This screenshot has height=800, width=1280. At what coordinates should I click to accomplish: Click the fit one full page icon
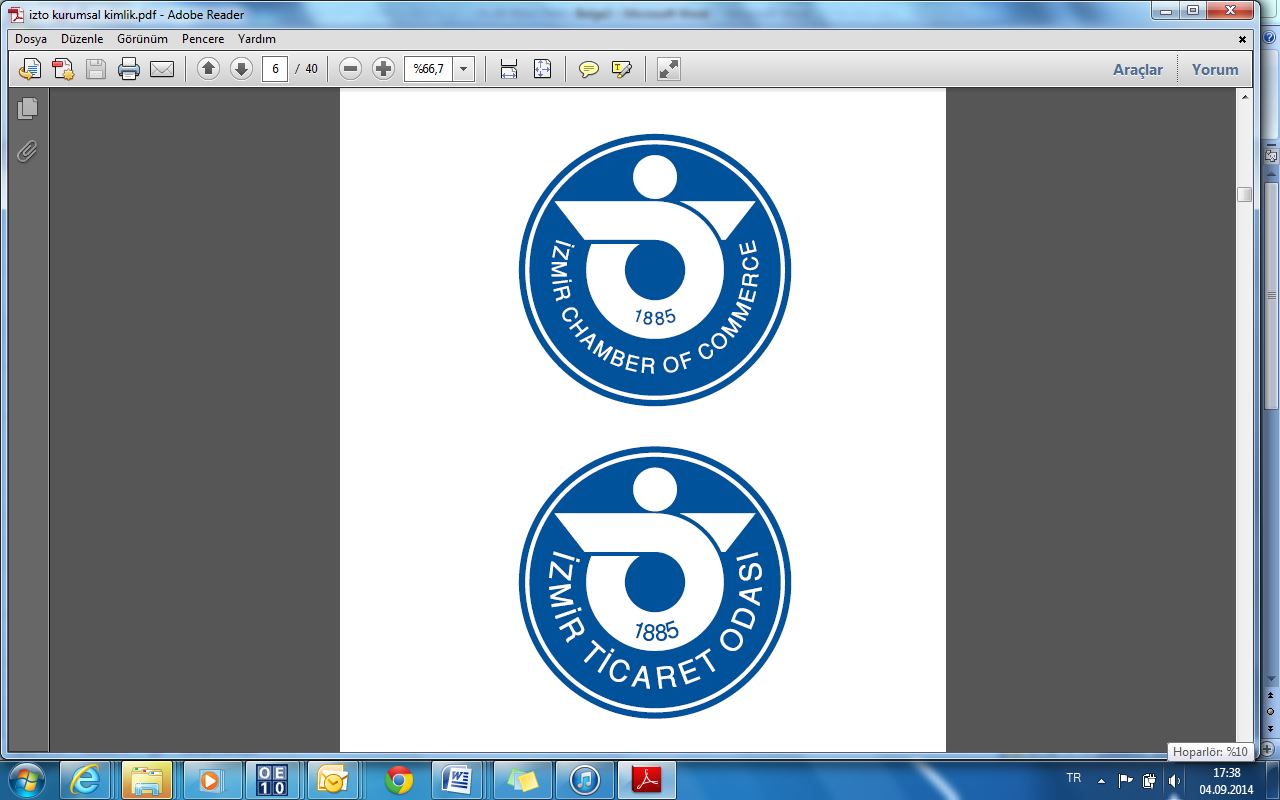tap(542, 69)
